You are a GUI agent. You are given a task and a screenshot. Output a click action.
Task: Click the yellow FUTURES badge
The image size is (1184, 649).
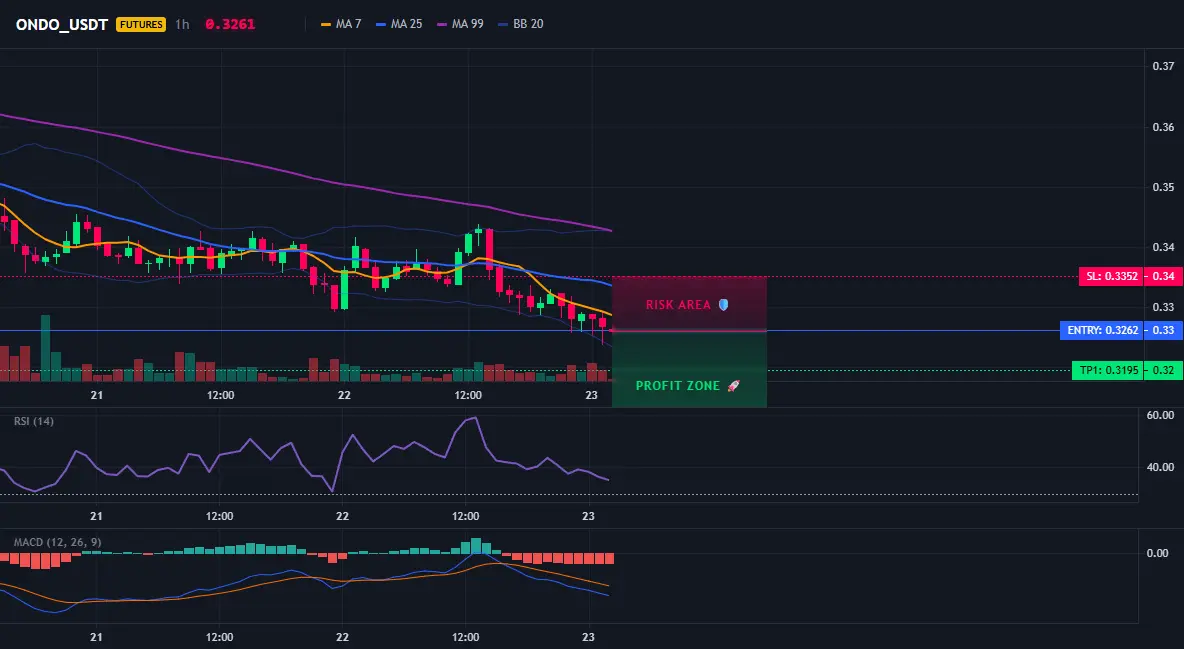tap(140, 24)
